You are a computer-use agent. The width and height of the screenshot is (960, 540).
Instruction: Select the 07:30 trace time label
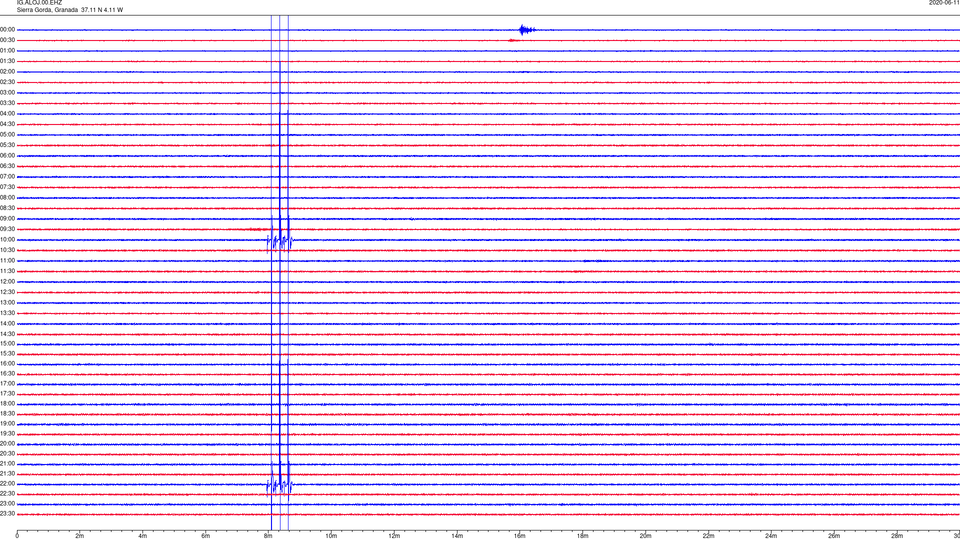[x=7, y=187]
